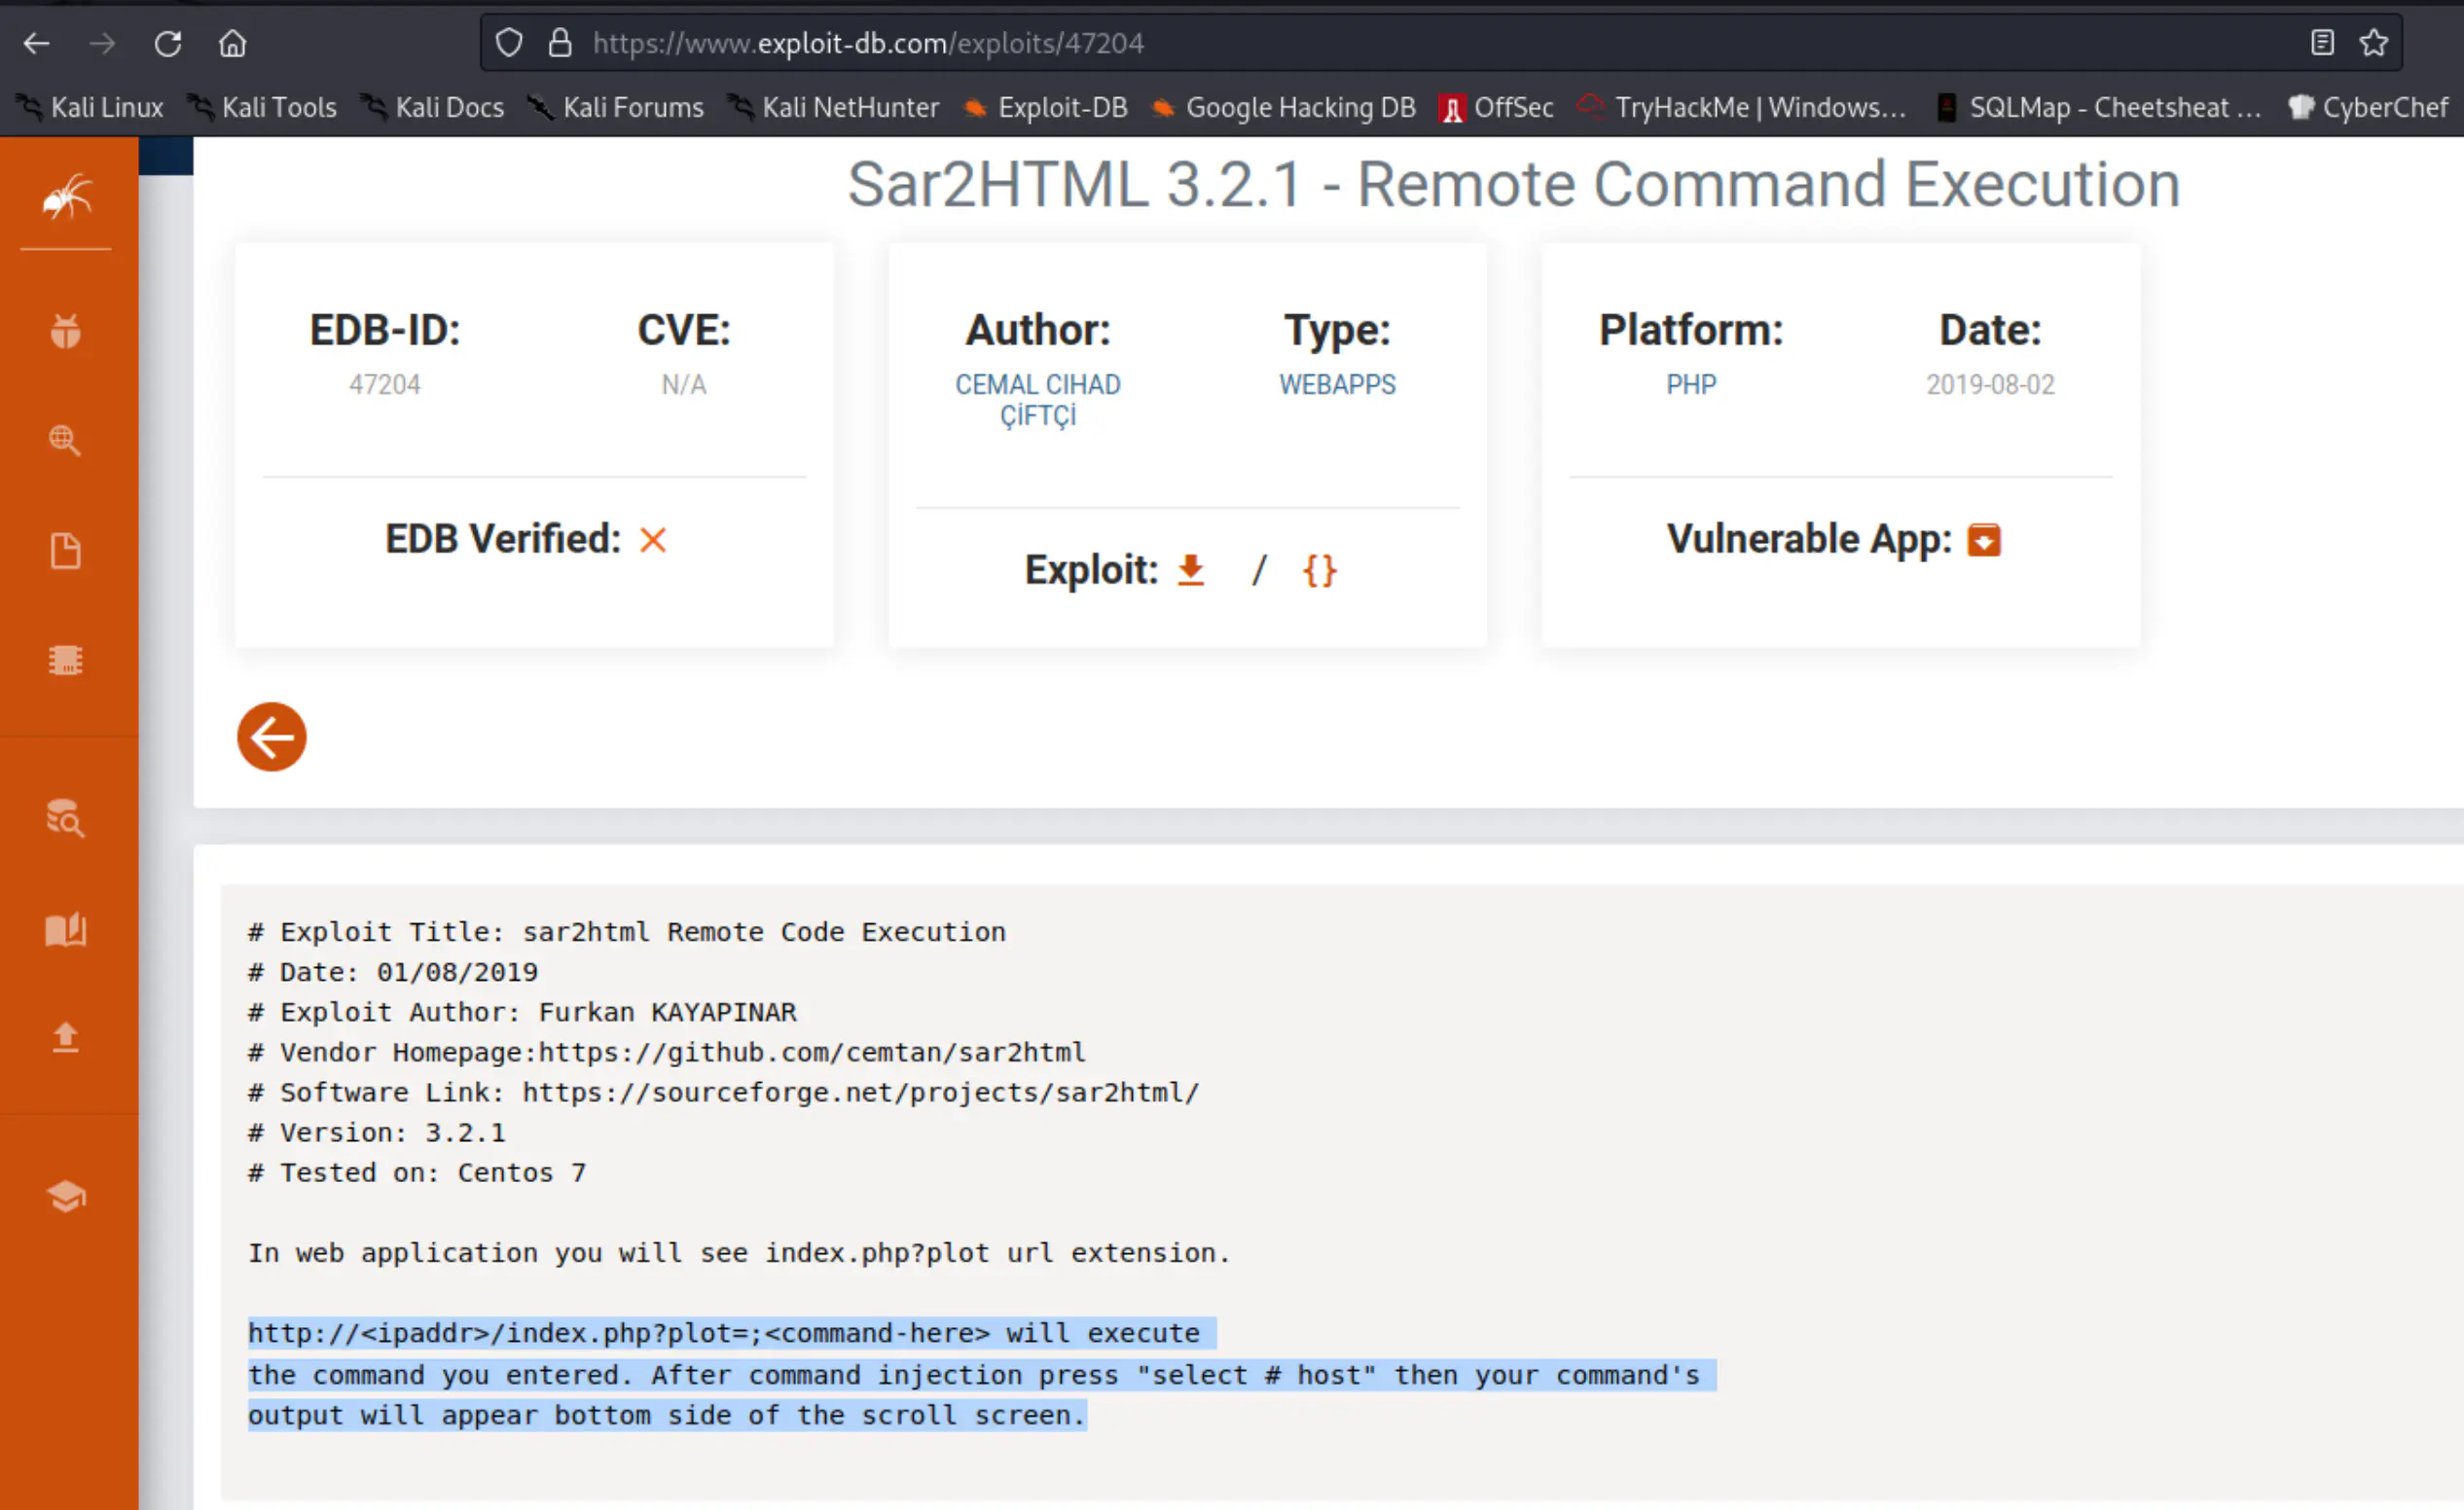The image size is (2464, 1510).
Task: Download the Vulnerable App archive
Action: pyautogui.click(x=1984, y=540)
